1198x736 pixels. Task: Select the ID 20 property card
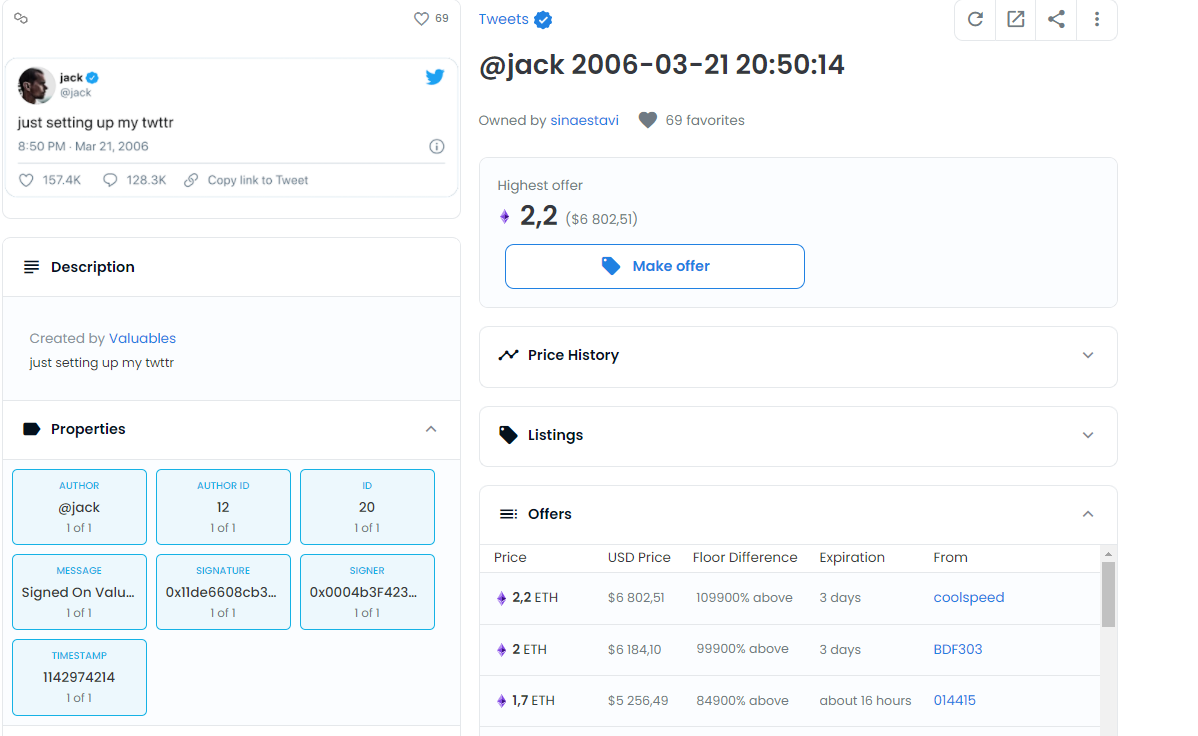pyautogui.click(x=367, y=507)
